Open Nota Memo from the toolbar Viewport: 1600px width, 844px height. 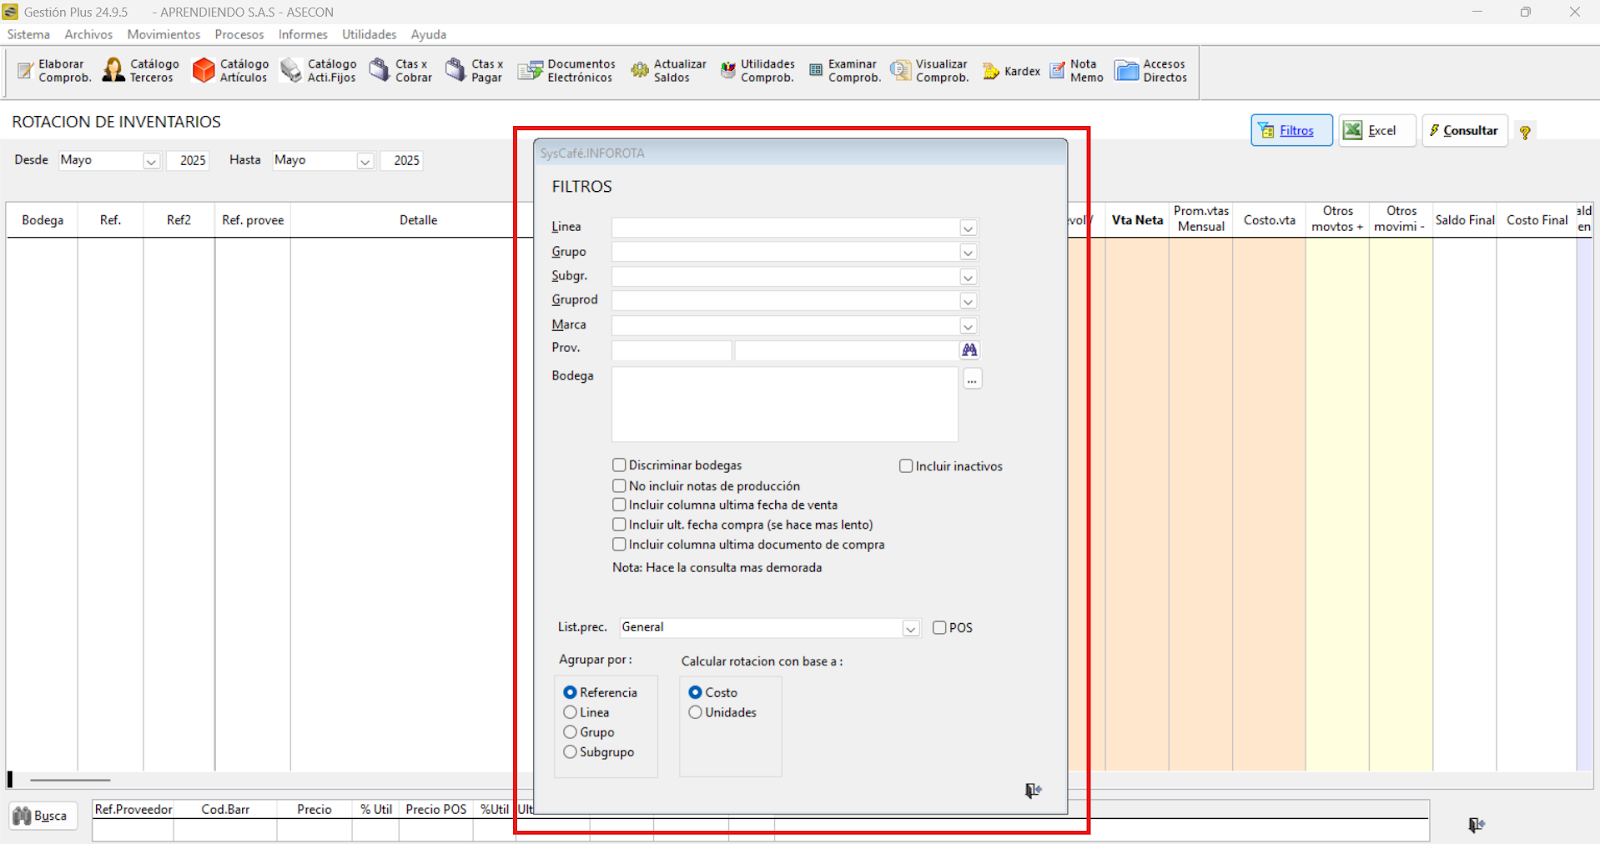point(1076,70)
